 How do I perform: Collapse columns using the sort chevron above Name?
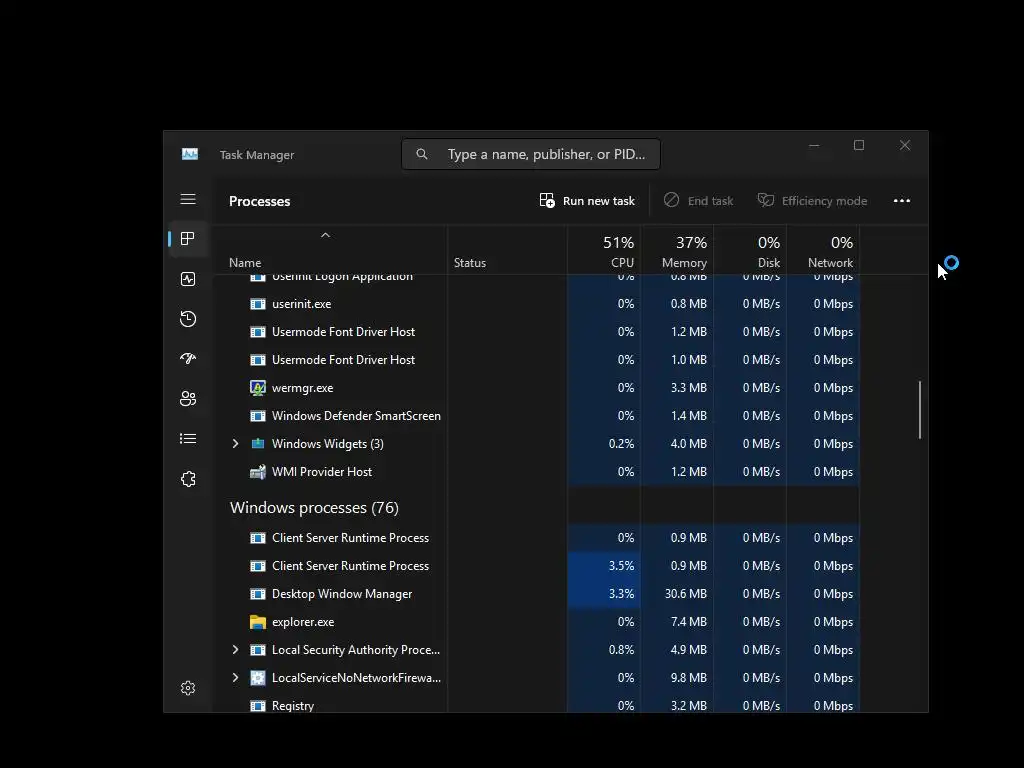coord(325,235)
